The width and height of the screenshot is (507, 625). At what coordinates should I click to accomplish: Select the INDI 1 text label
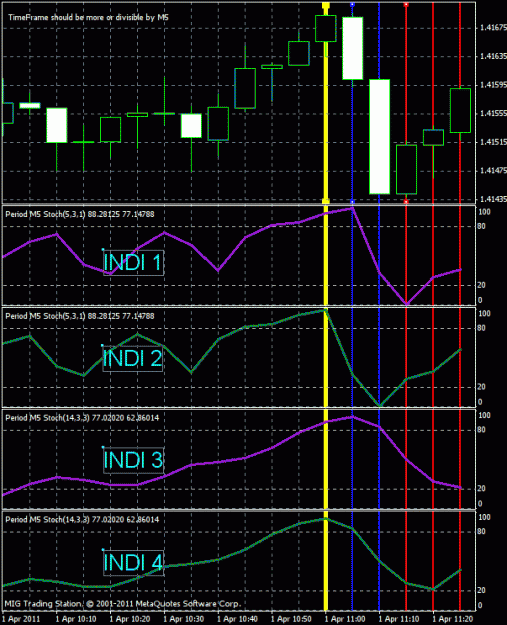point(133,262)
